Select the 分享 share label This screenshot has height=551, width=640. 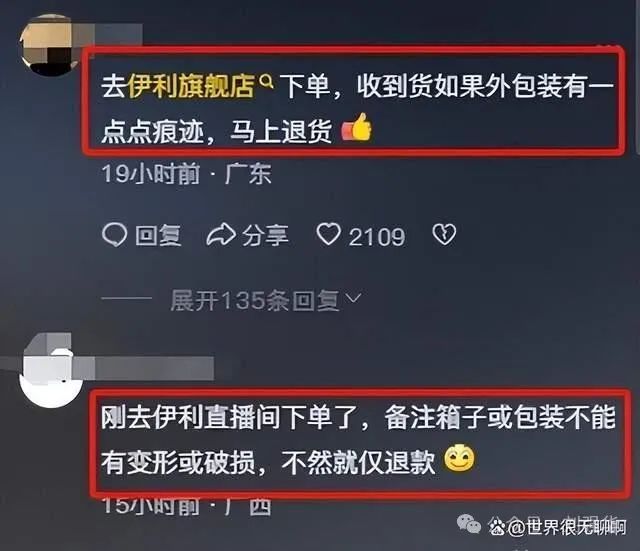point(265,236)
